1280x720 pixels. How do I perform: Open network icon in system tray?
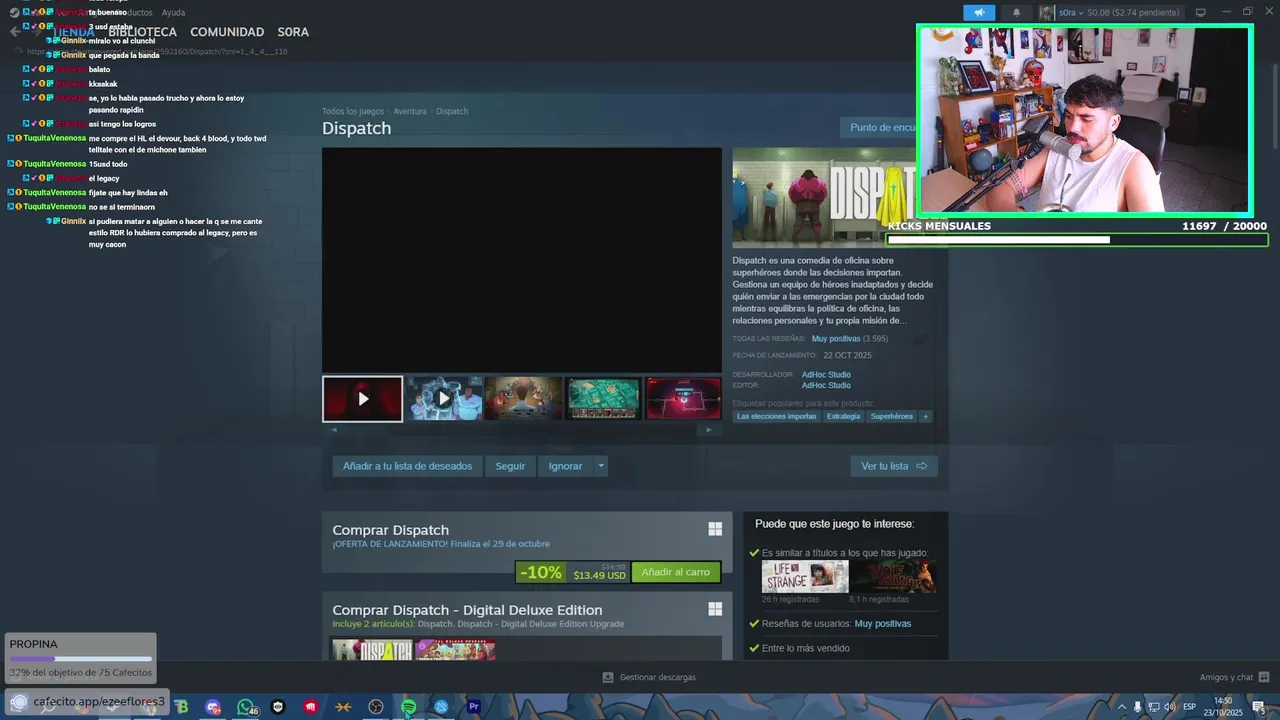(1153, 707)
